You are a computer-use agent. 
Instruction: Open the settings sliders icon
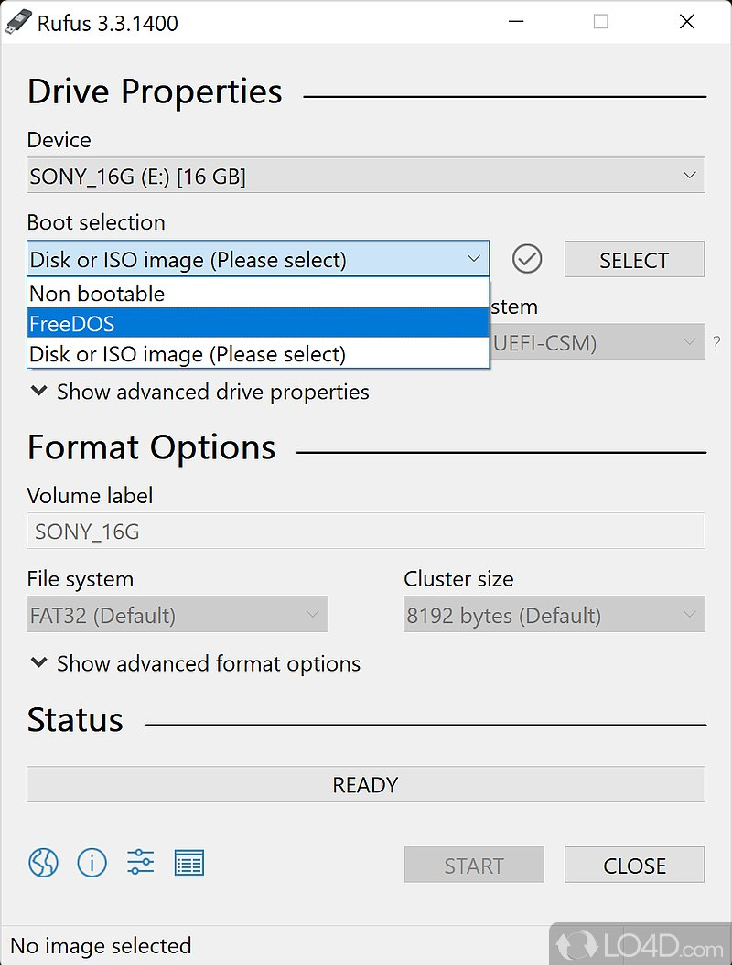(140, 862)
